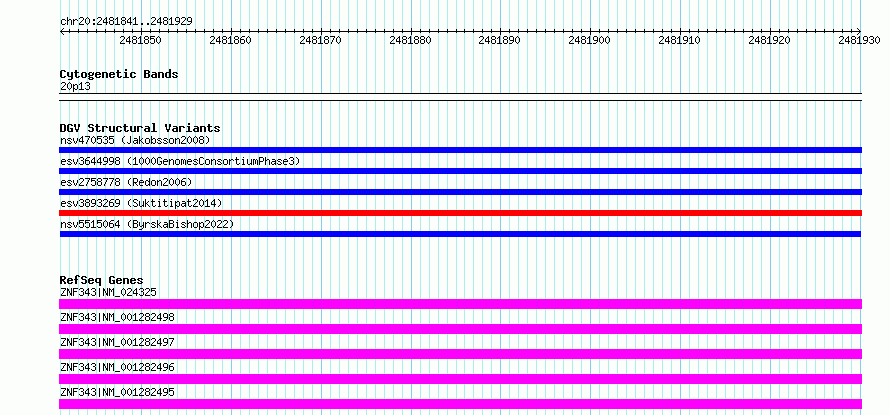Open variant nsv470535 (Jakobsson2008) label
Image resolution: width=890 pixels, height=415 pixels.
(135, 140)
